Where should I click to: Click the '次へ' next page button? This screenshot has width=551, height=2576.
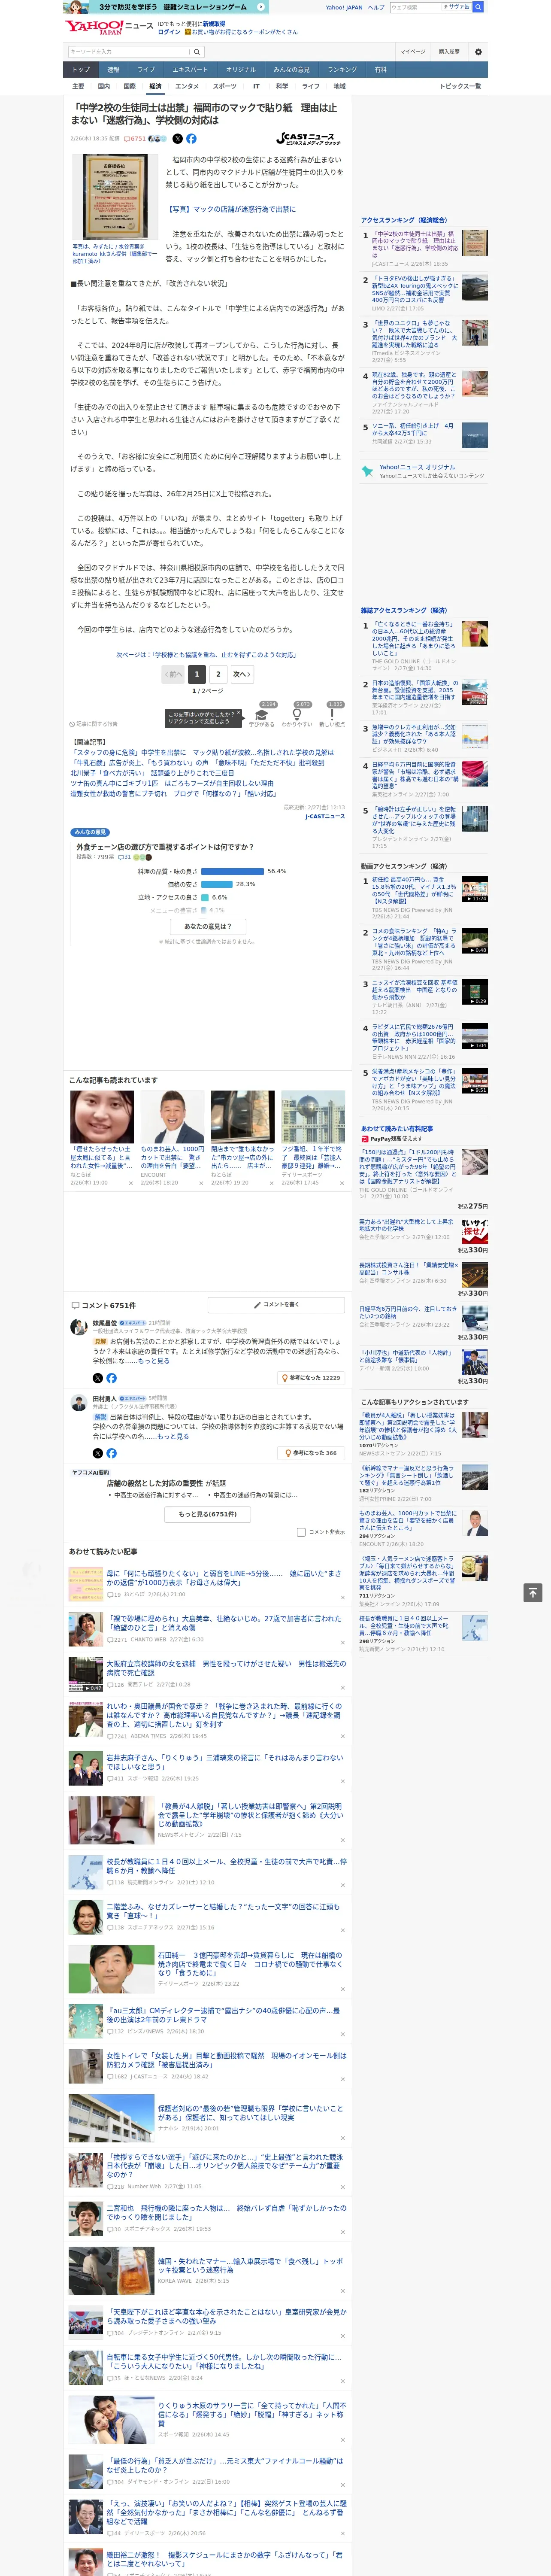(241, 674)
